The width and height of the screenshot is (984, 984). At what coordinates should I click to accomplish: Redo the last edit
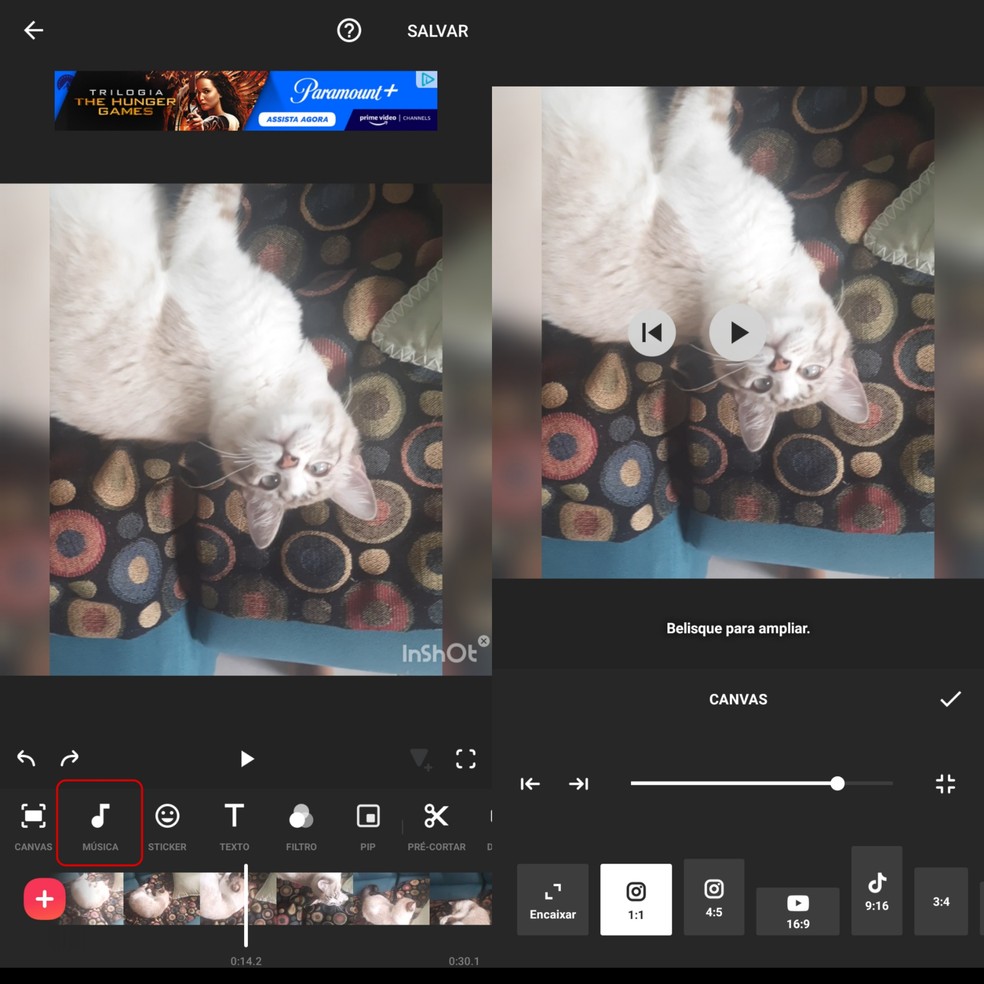click(x=68, y=759)
